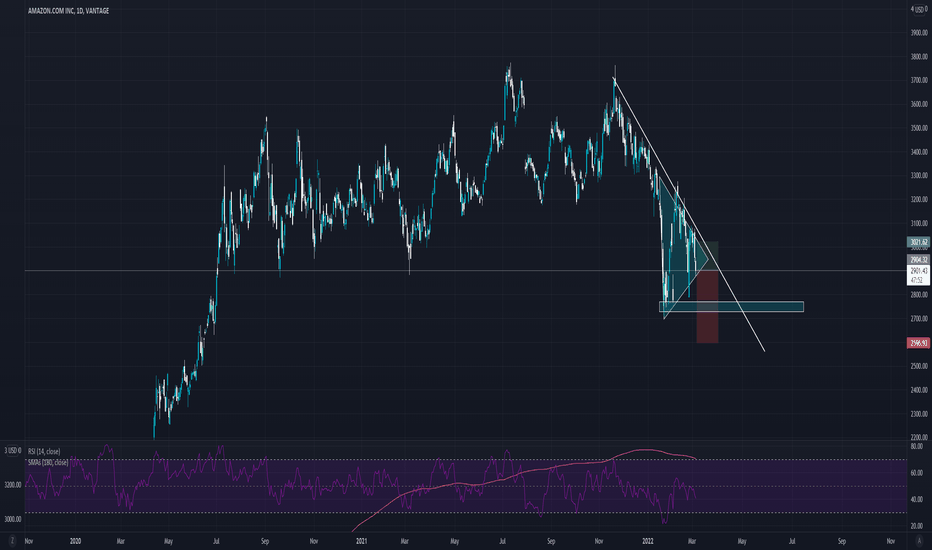Click the green 3021.62 price label

[918, 242]
